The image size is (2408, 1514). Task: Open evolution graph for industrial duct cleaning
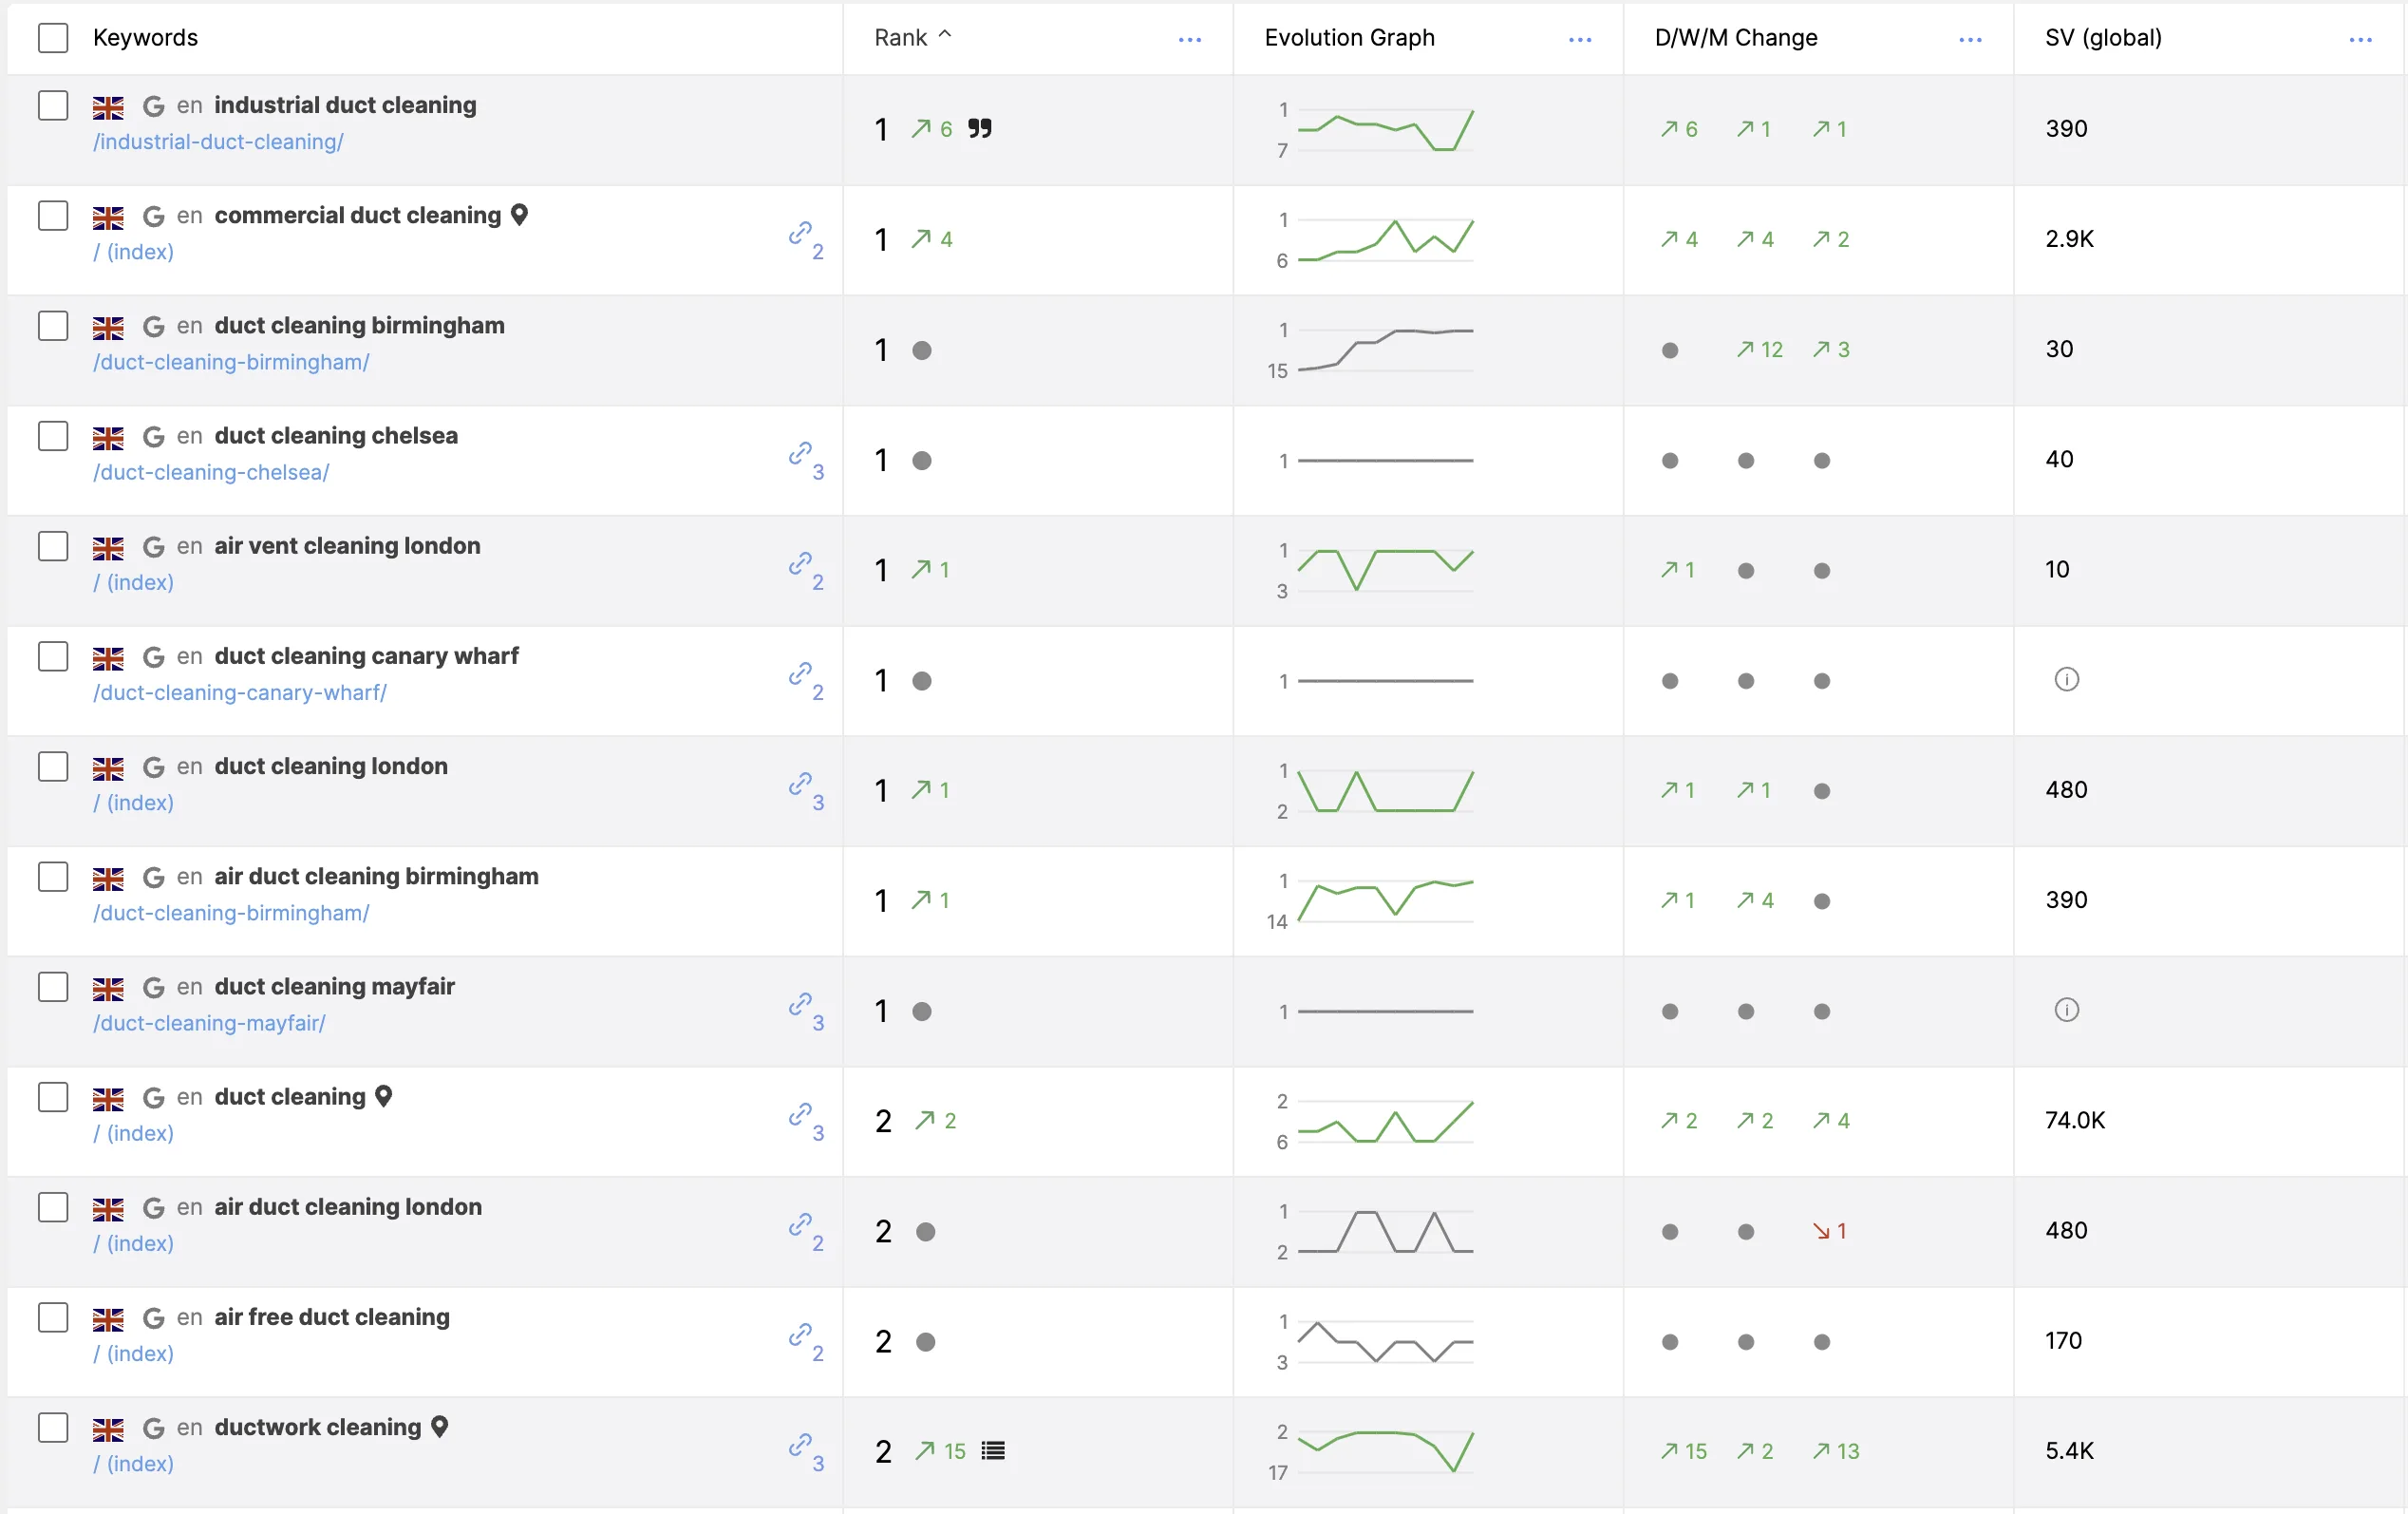[x=1385, y=130]
